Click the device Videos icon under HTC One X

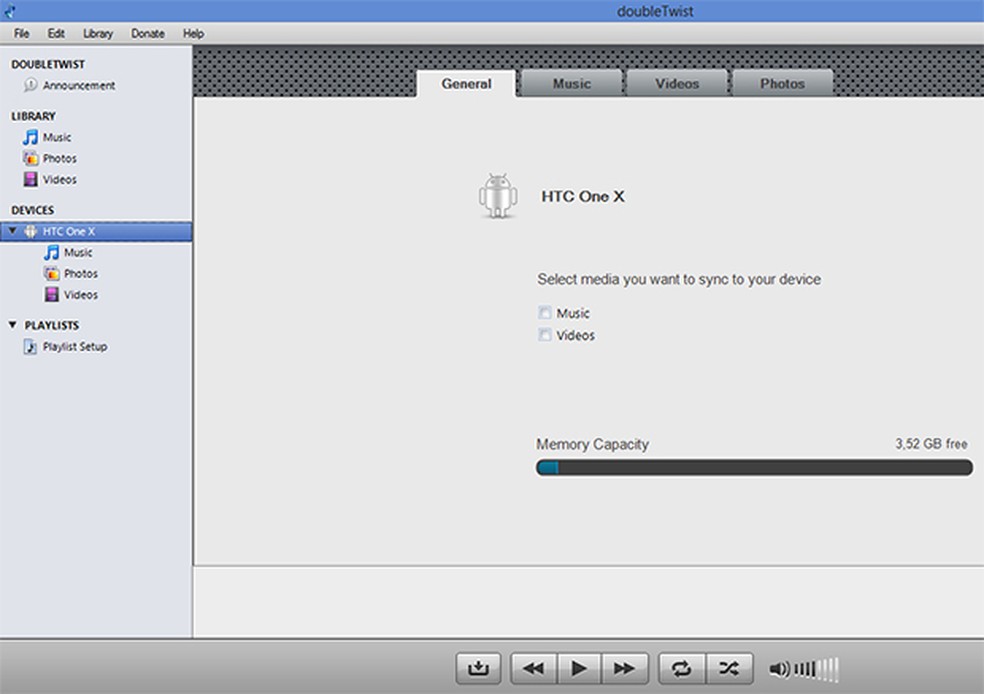51,294
